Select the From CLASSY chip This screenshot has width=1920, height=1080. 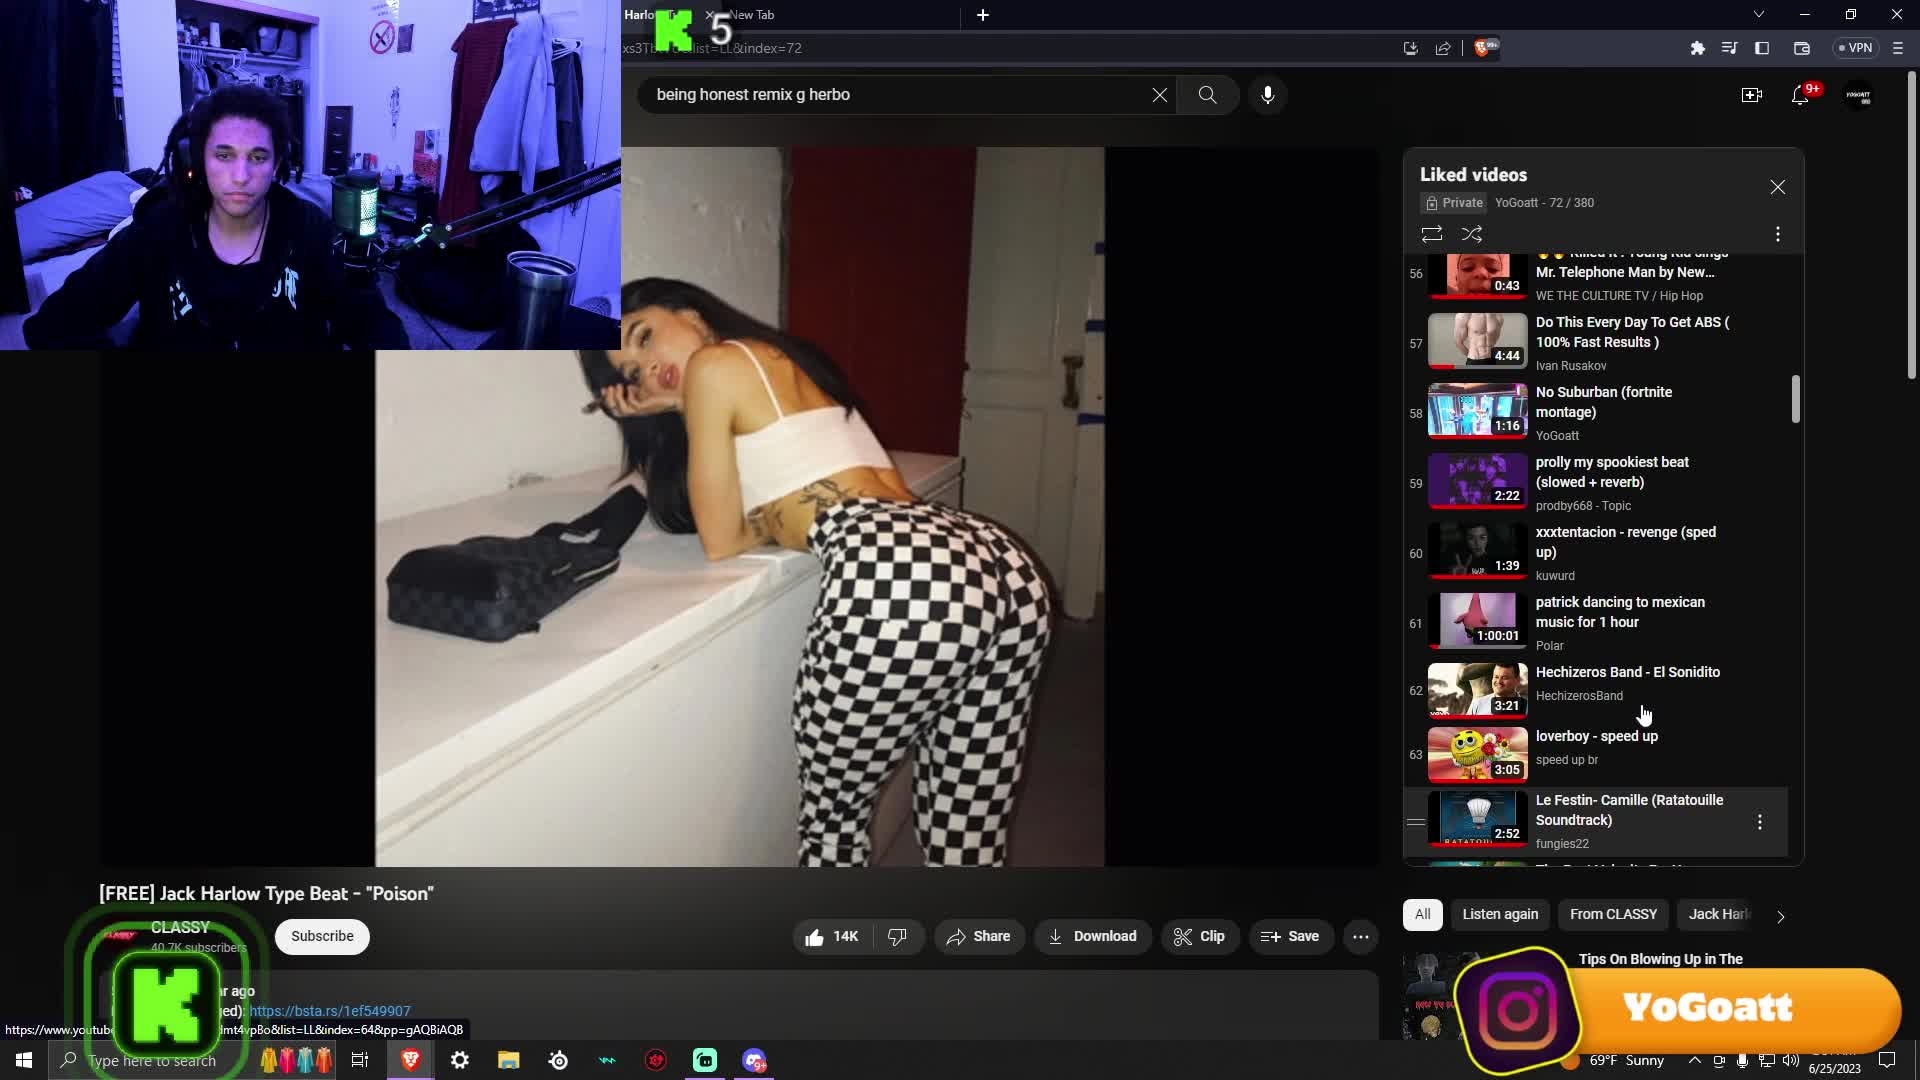[x=1613, y=915]
